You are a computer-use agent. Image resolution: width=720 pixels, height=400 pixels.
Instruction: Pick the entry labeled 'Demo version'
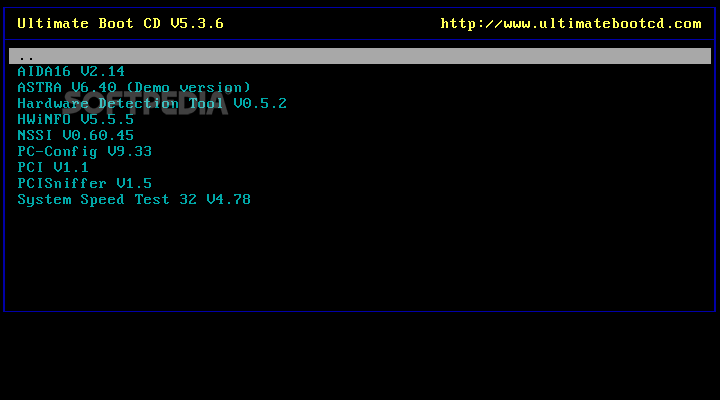[x=134, y=87]
